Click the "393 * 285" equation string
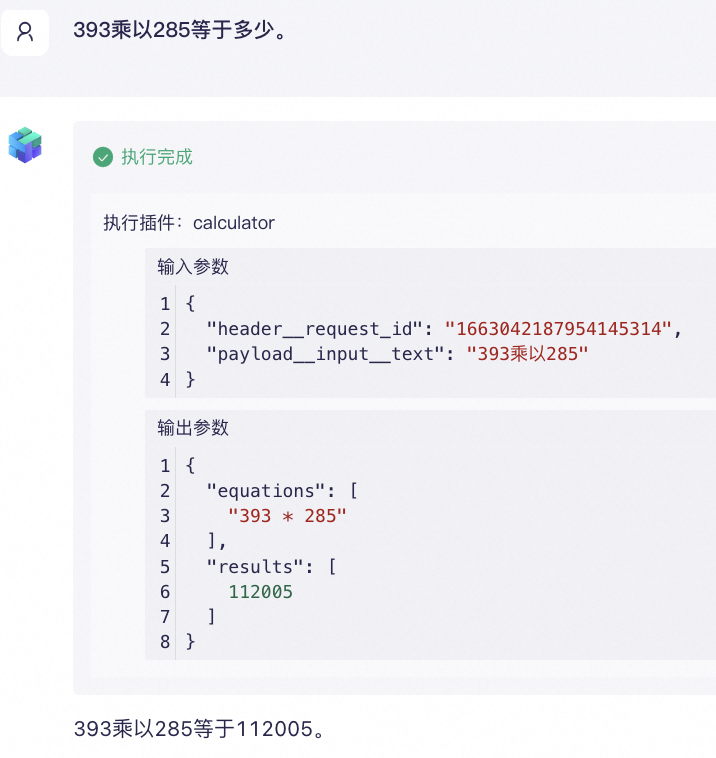 [288, 516]
